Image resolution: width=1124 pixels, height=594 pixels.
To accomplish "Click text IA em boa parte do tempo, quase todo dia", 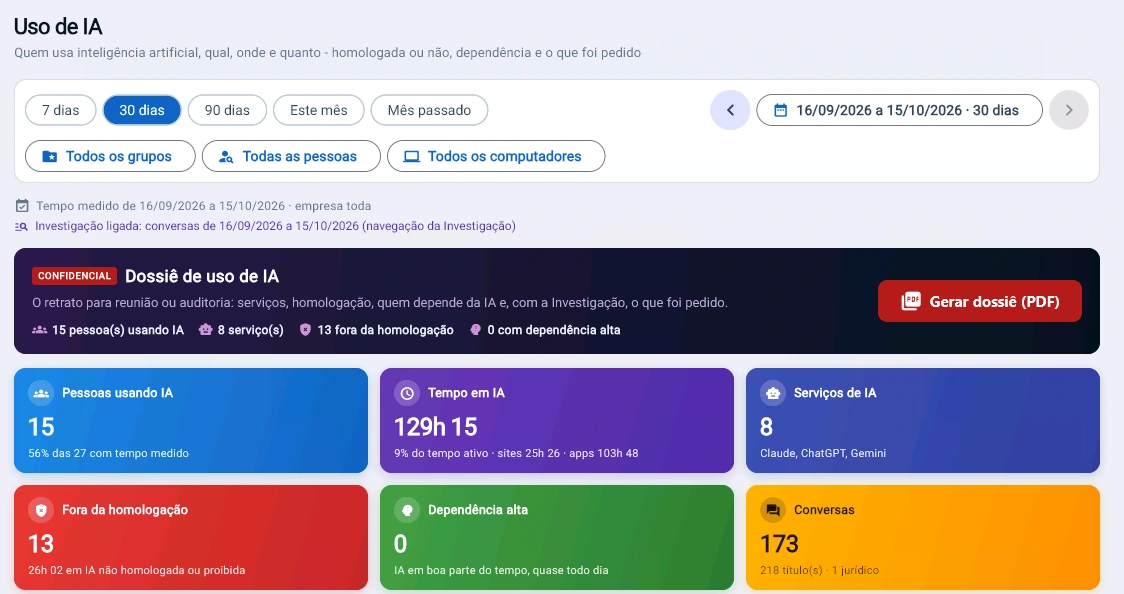I will click(x=501, y=570).
